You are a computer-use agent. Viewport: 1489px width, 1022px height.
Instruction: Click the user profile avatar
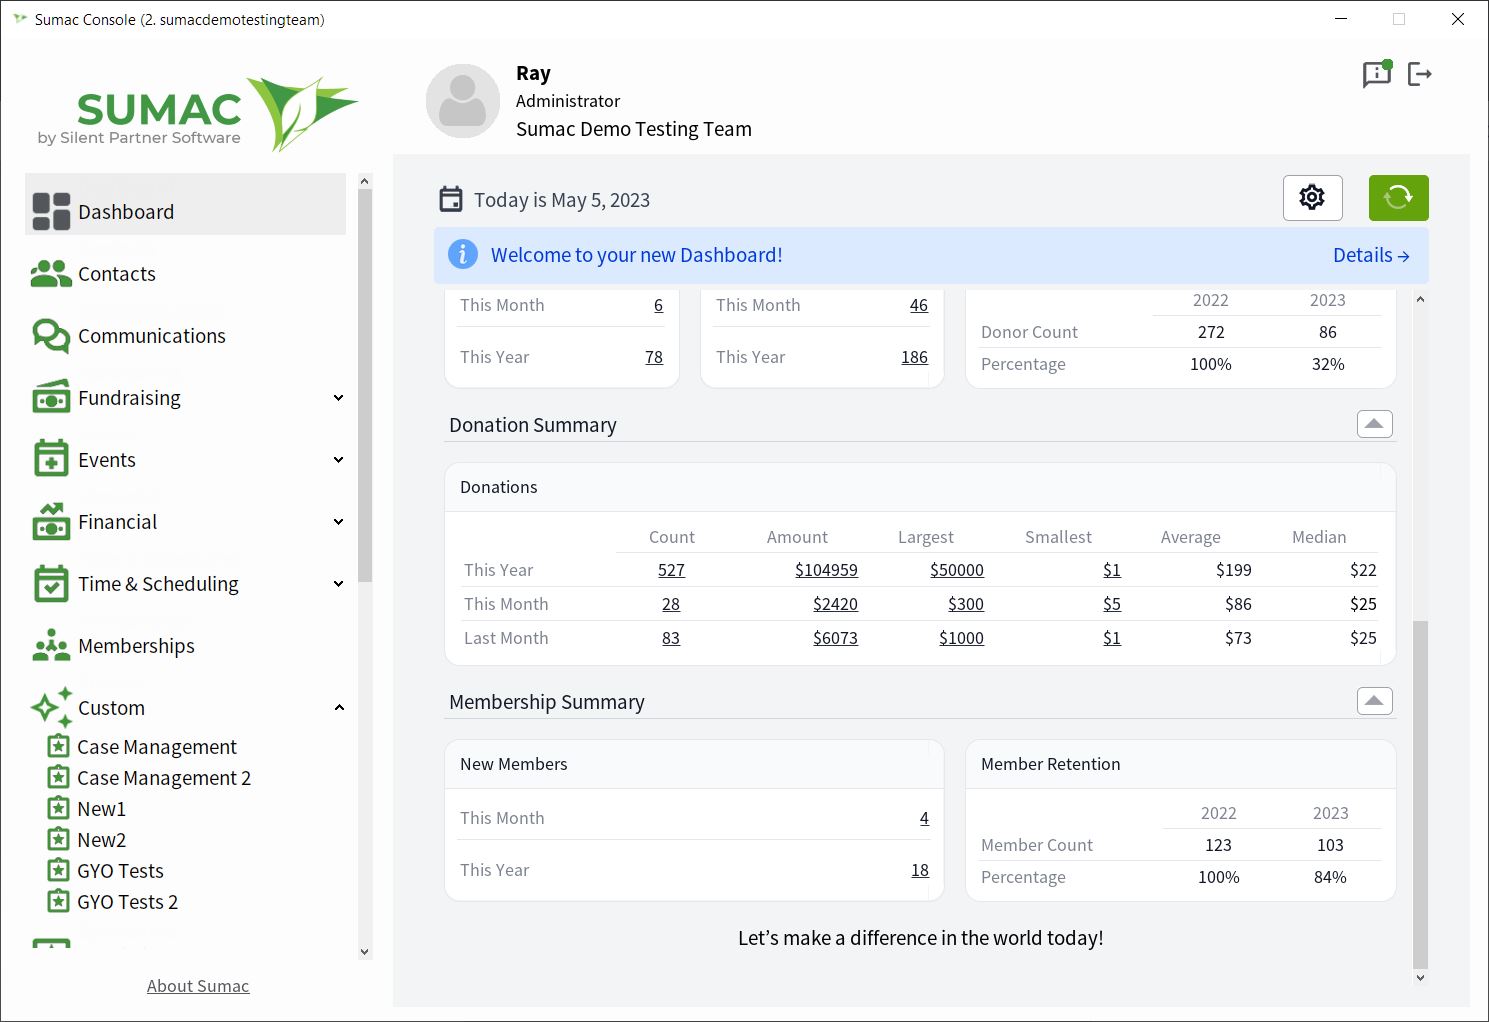(x=463, y=101)
